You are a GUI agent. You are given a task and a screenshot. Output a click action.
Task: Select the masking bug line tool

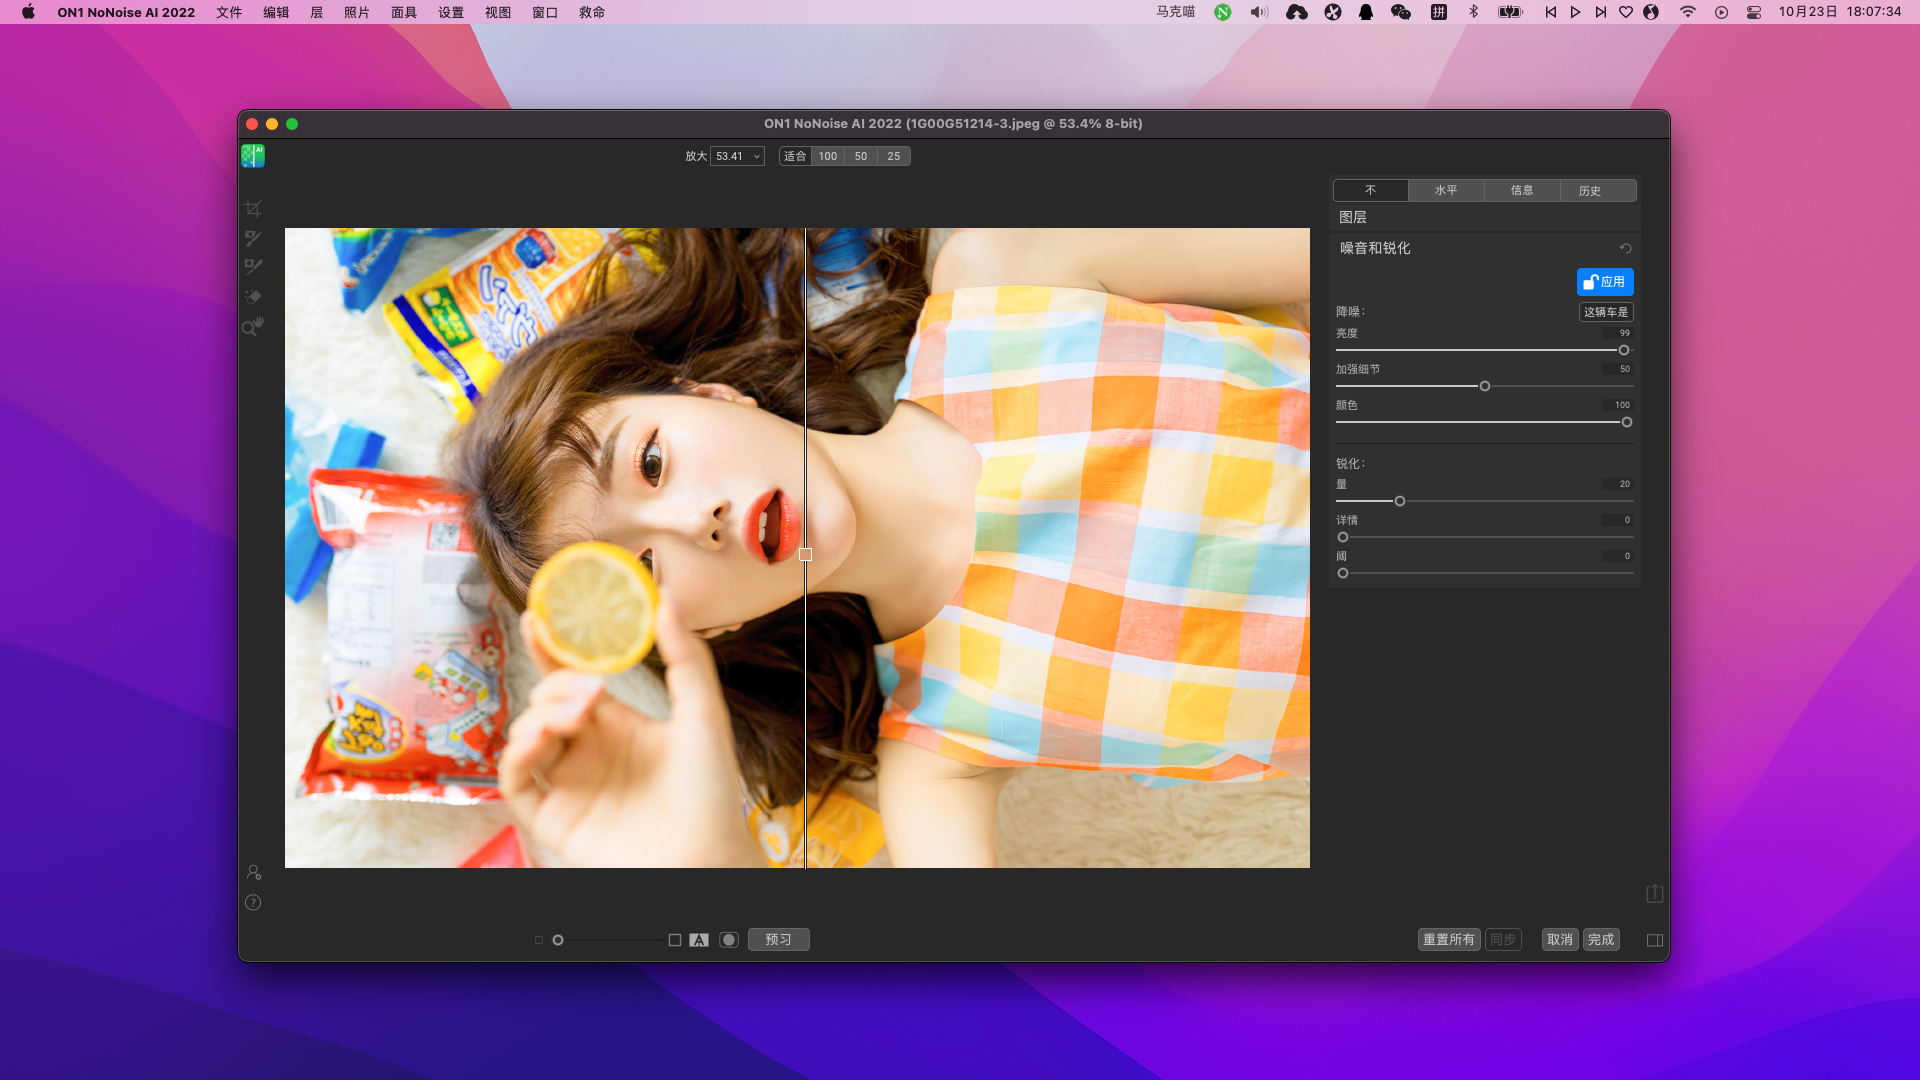click(253, 267)
